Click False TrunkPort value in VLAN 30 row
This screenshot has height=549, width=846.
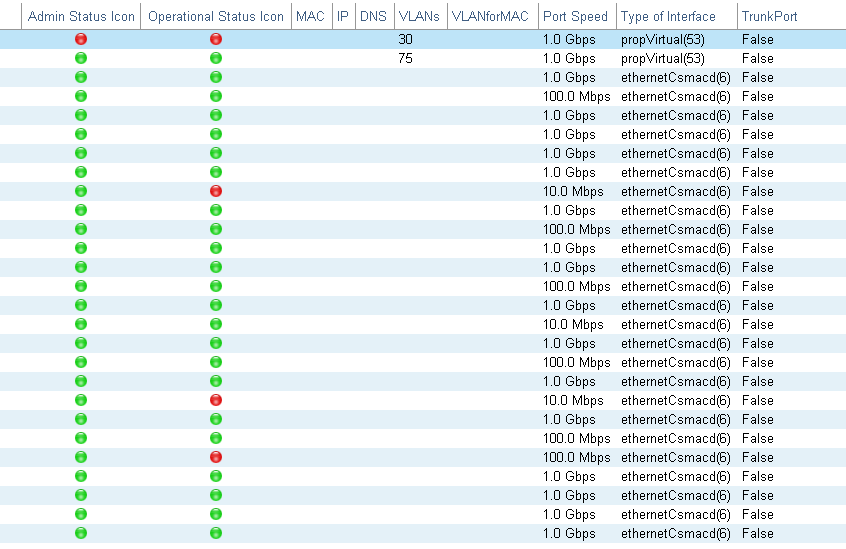click(x=758, y=39)
